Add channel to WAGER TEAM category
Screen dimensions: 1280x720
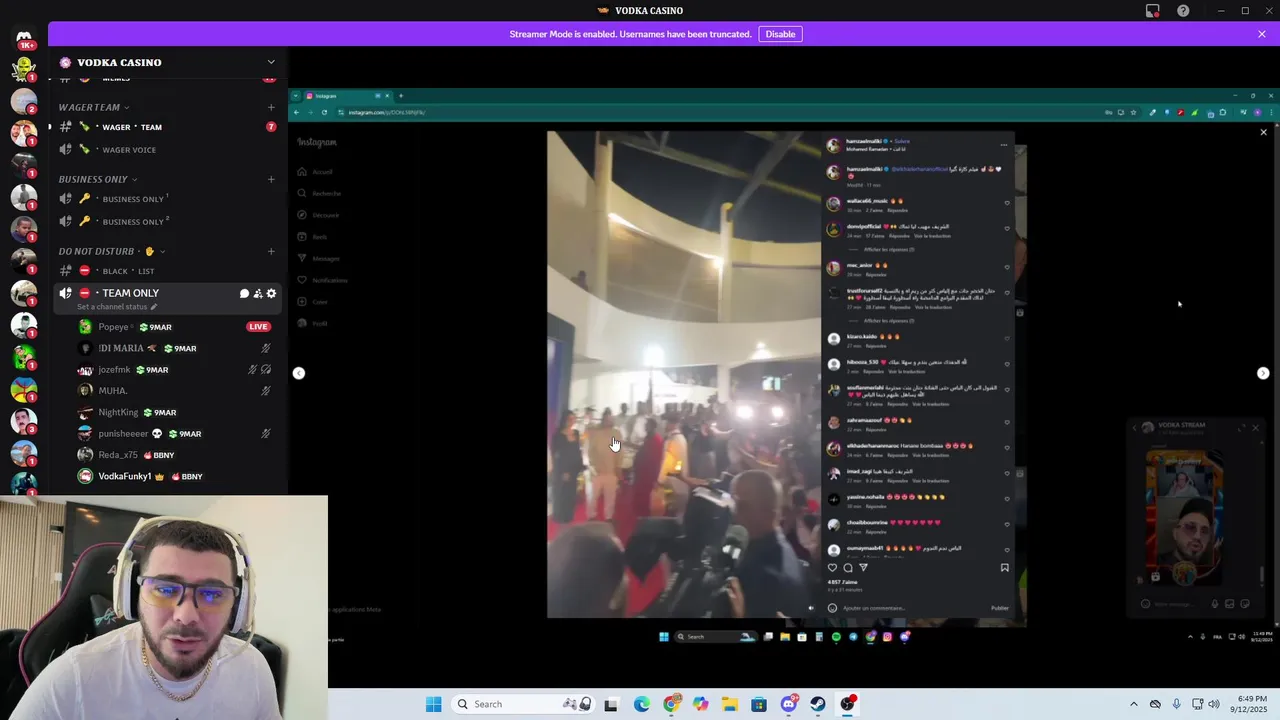[271, 107]
